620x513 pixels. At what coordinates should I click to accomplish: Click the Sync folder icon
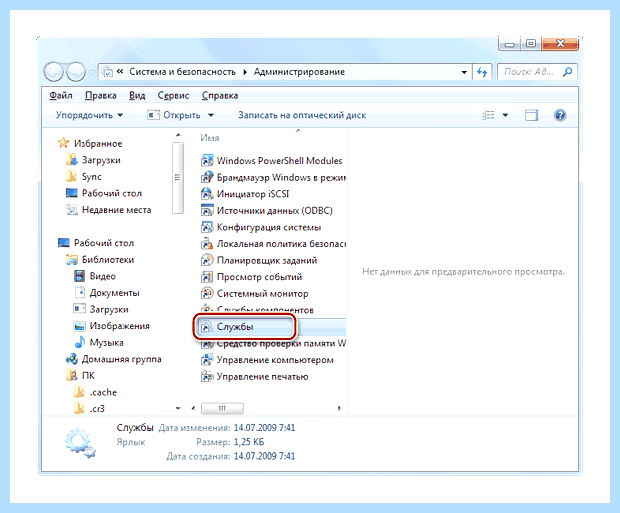click(x=71, y=176)
